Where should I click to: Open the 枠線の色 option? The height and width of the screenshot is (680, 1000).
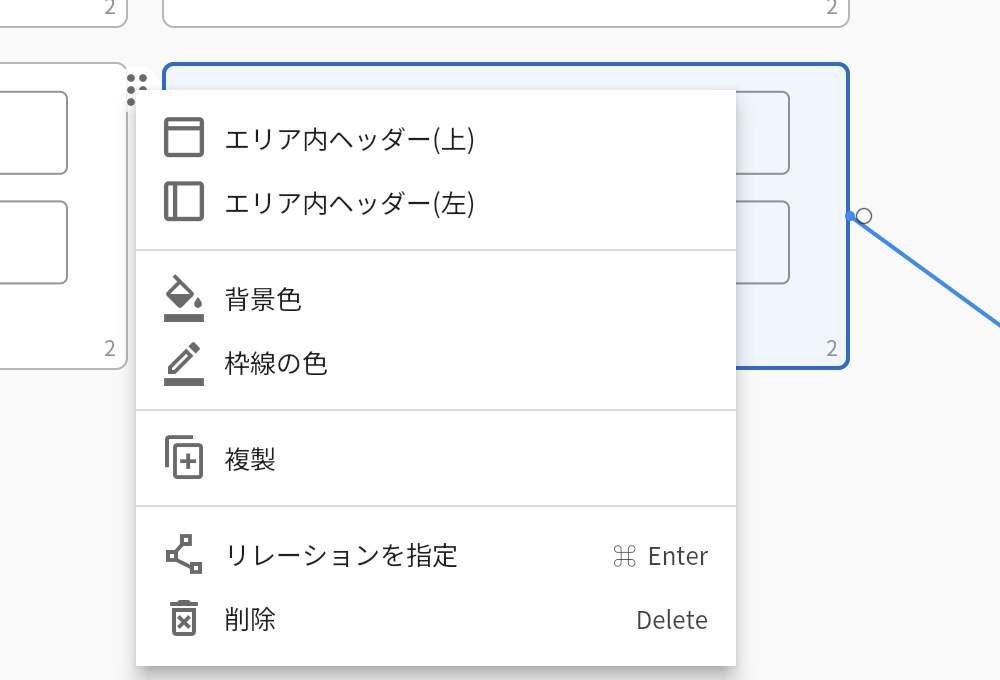436,363
